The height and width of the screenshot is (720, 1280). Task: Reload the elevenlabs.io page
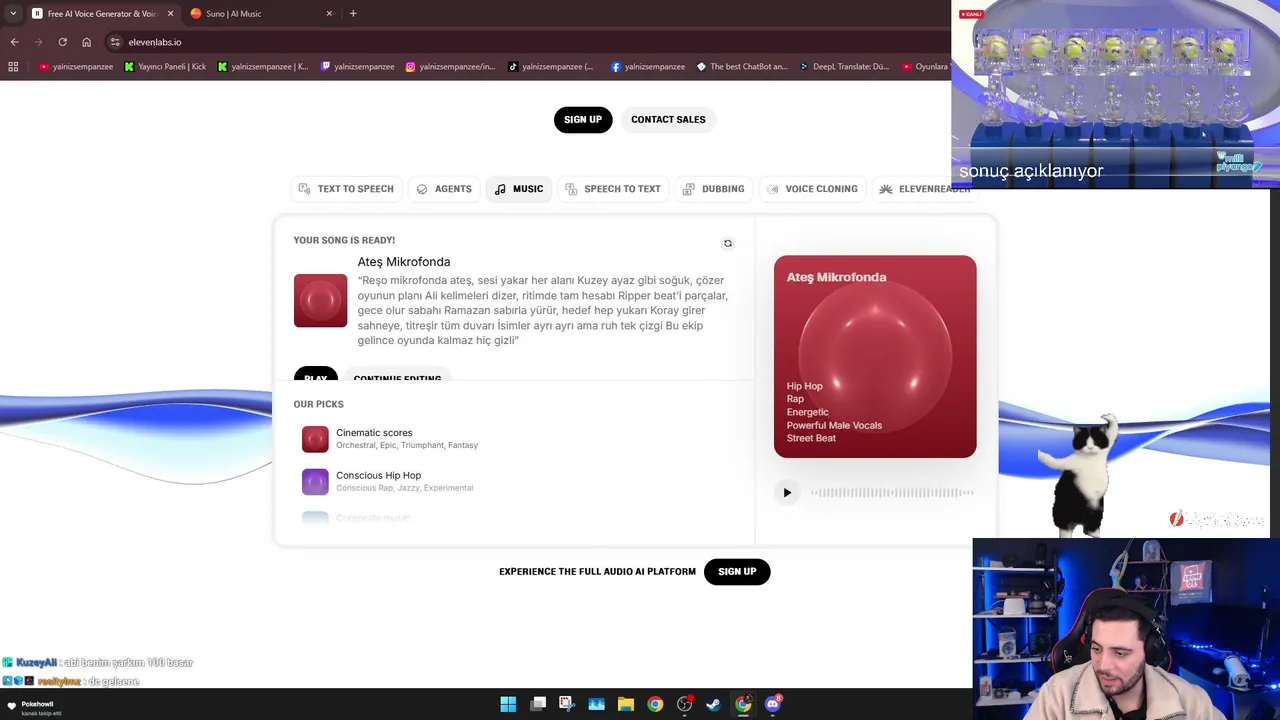[x=62, y=42]
